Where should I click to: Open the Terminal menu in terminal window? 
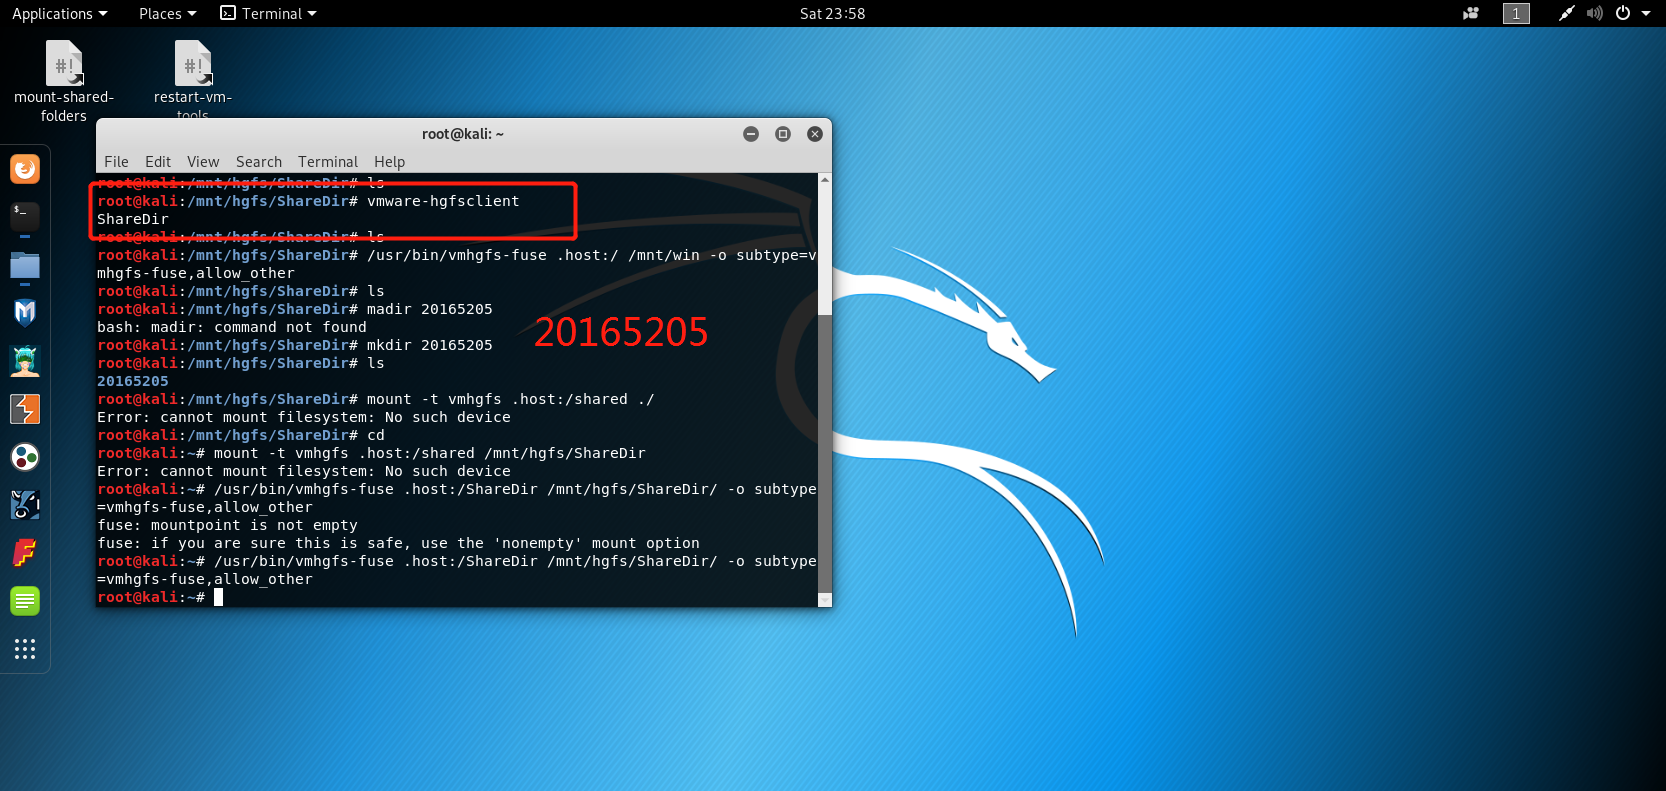point(328,161)
